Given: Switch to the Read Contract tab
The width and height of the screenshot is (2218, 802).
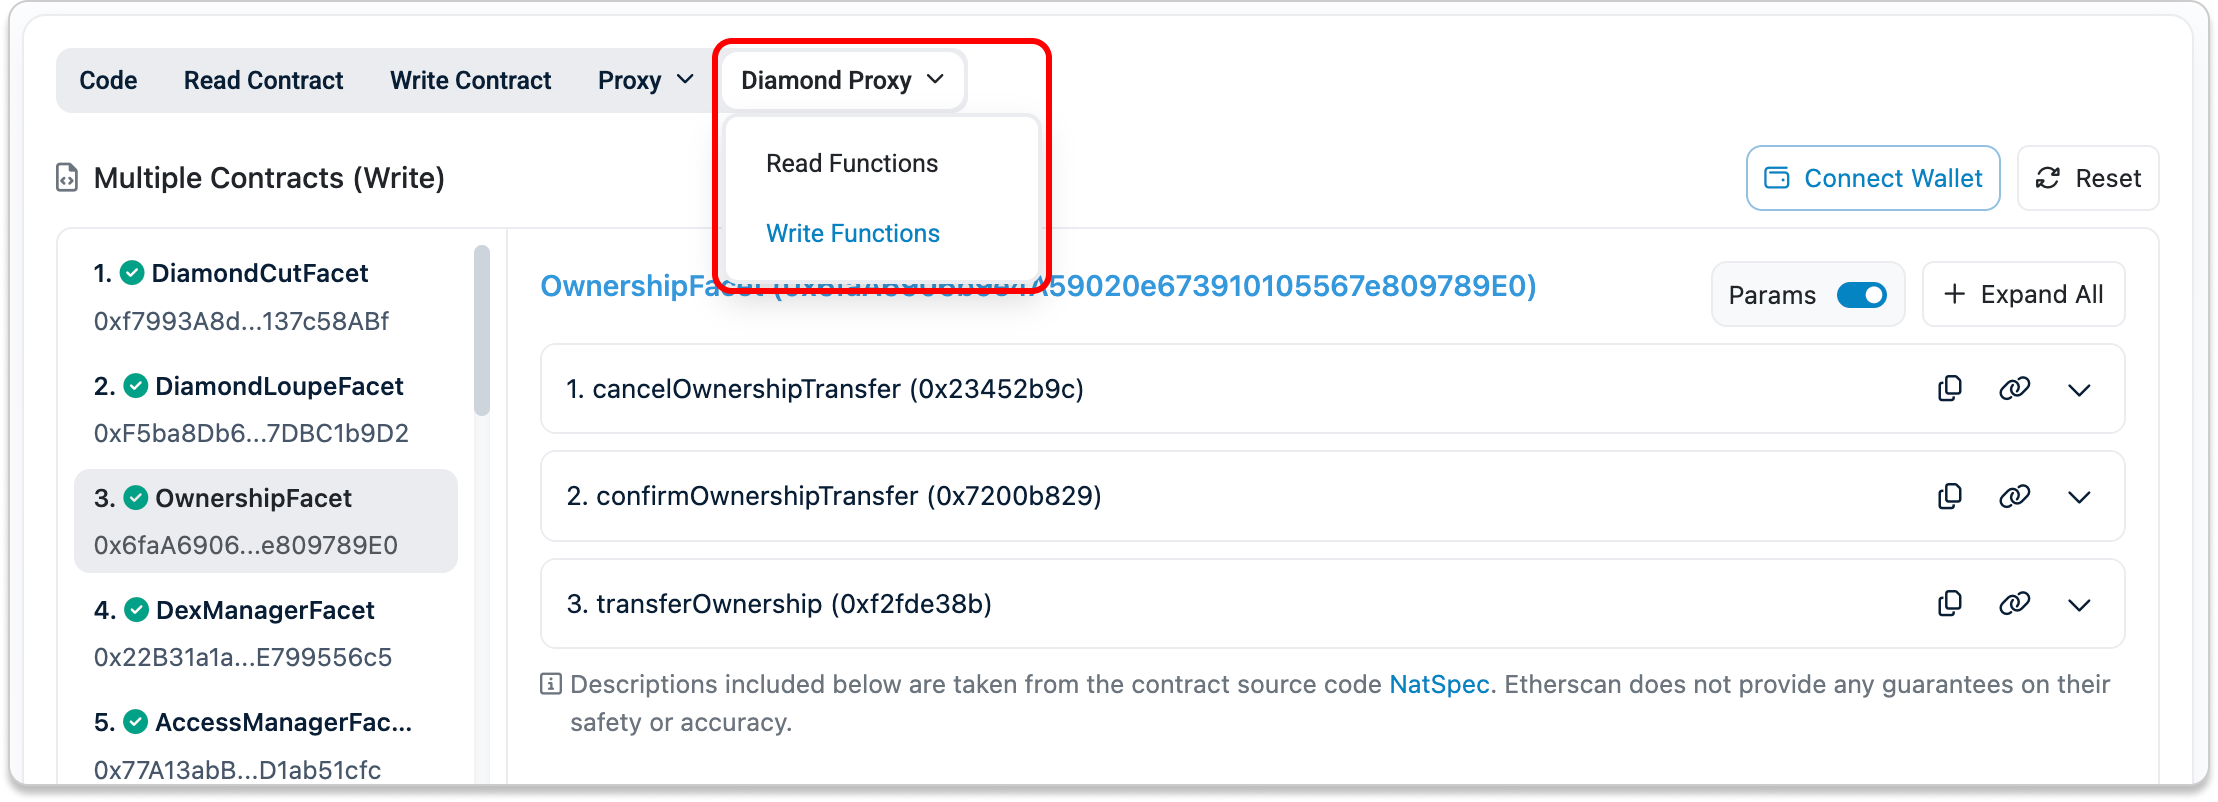Looking at the screenshot, I should (x=263, y=80).
